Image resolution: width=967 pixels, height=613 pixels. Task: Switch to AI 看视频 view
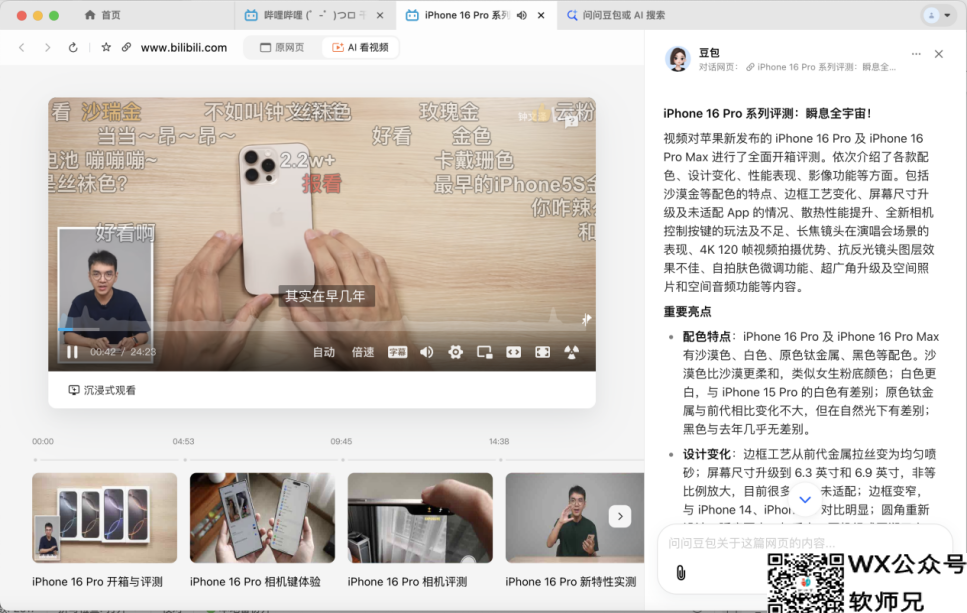pos(361,47)
